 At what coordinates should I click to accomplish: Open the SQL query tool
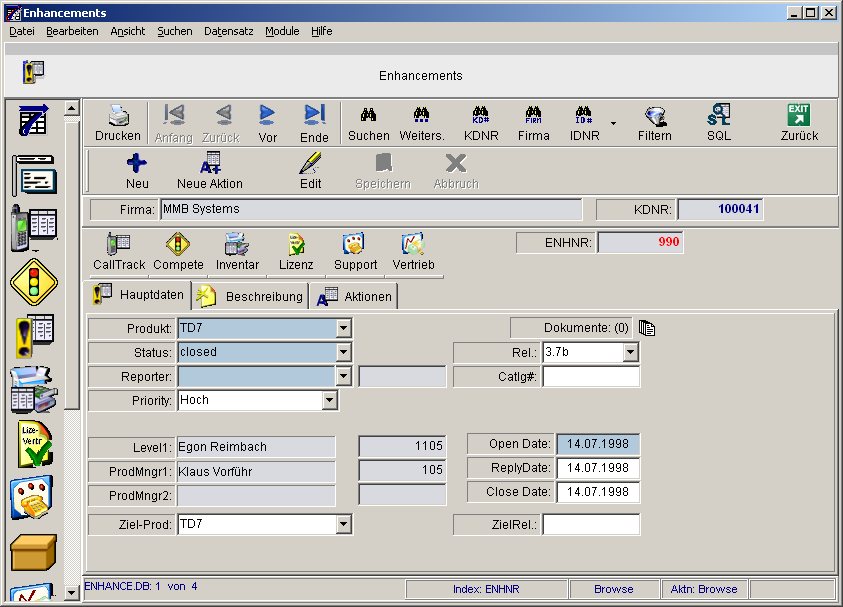click(x=718, y=117)
